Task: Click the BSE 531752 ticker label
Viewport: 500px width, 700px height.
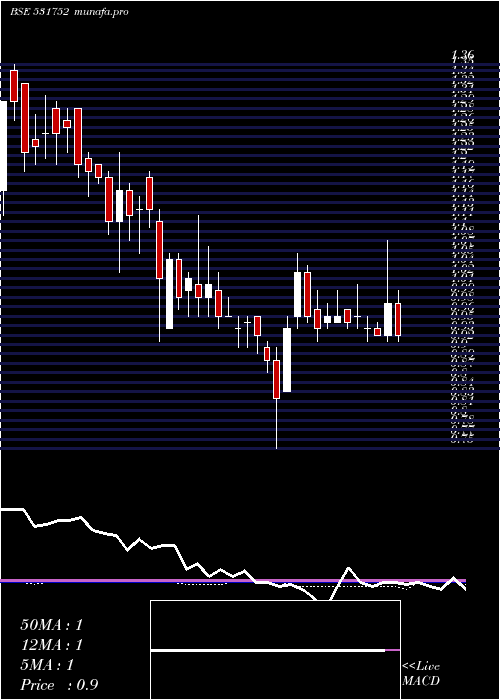Action: (x=39, y=12)
